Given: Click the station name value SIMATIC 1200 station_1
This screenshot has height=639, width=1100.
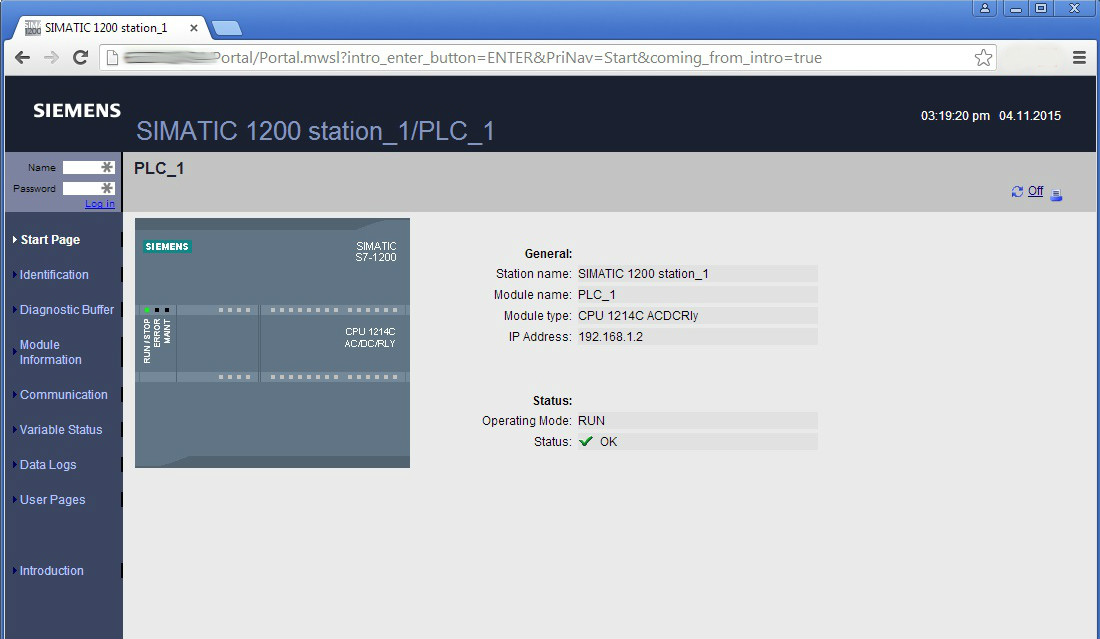Looking at the screenshot, I should pyautogui.click(x=643, y=274).
